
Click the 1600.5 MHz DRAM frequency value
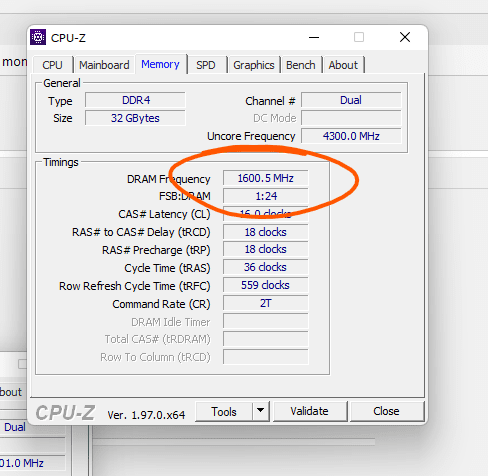266,178
